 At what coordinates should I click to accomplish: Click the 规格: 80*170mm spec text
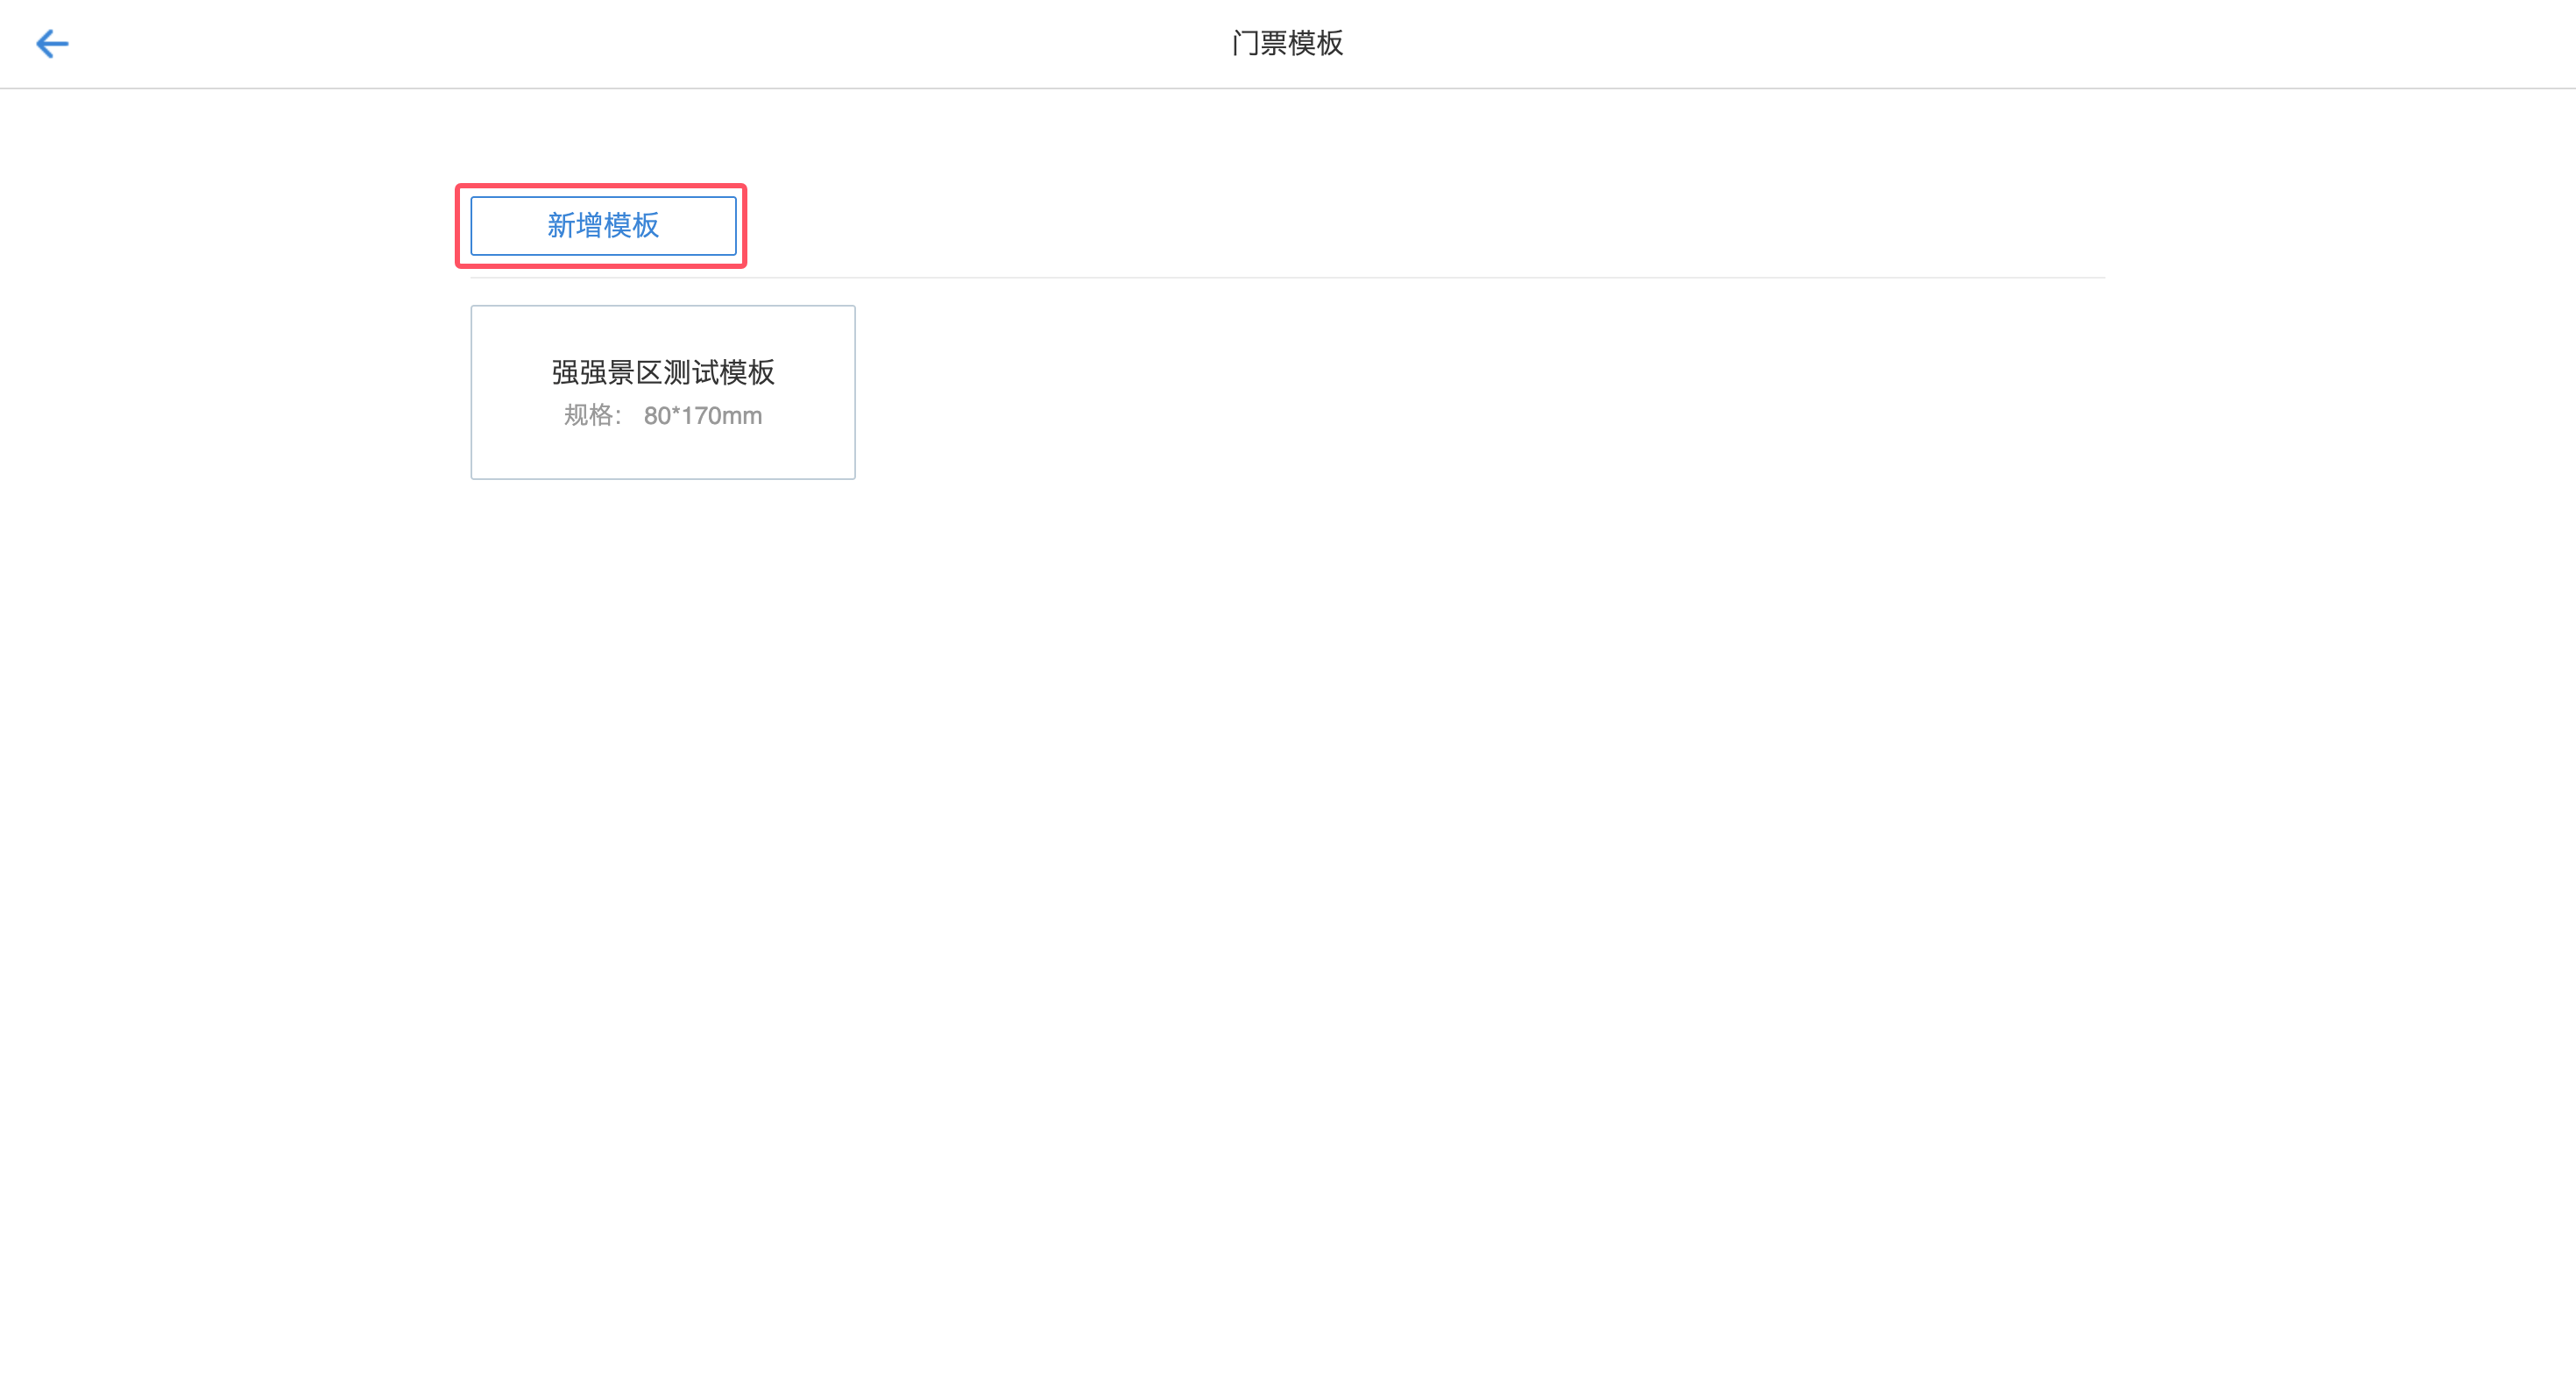(x=662, y=415)
